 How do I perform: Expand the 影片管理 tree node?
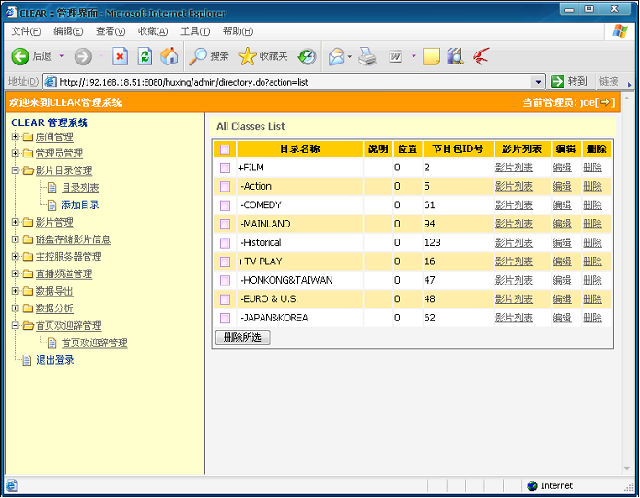pos(15,222)
